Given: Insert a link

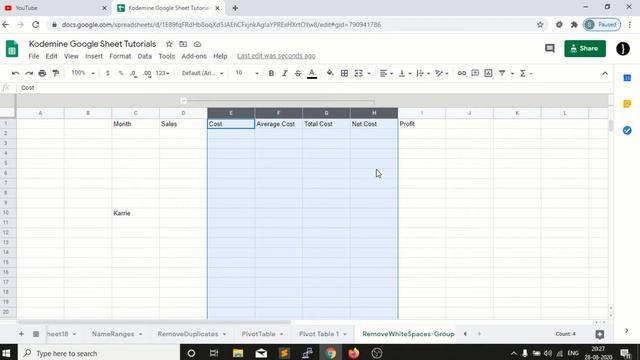Looking at the screenshot, I should (462, 73).
